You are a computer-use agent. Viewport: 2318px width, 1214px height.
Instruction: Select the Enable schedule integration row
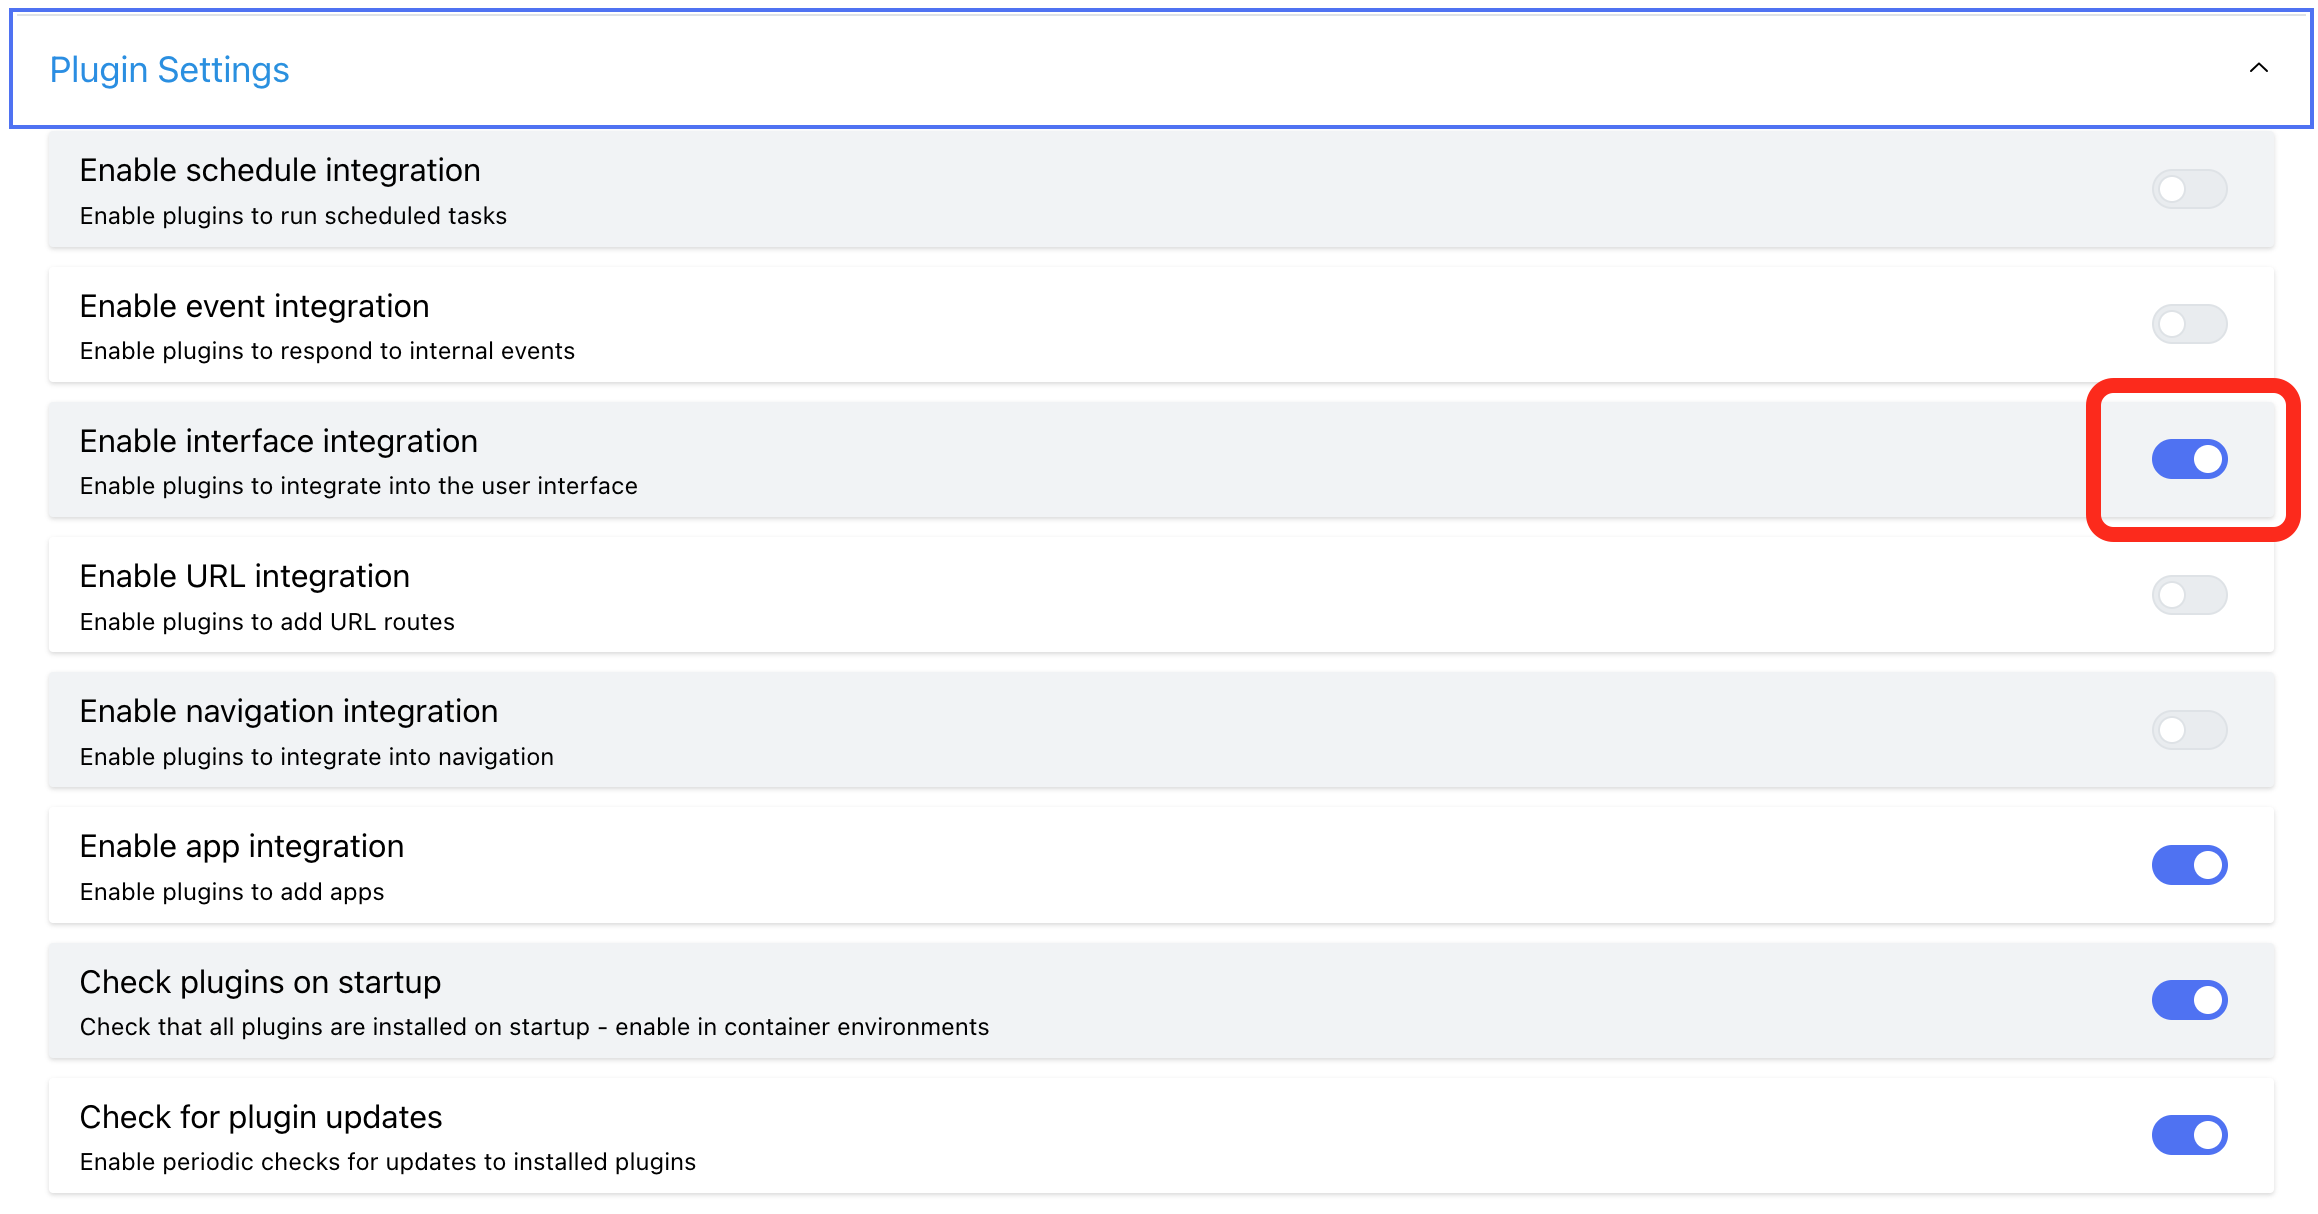coord(280,170)
